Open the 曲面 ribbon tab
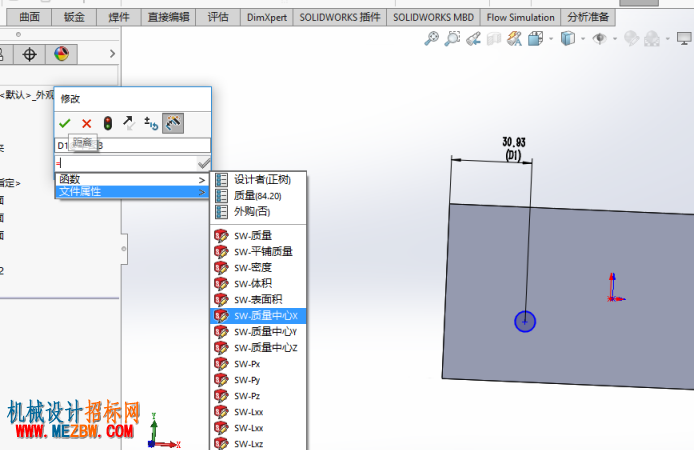 click(x=30, y=17)
